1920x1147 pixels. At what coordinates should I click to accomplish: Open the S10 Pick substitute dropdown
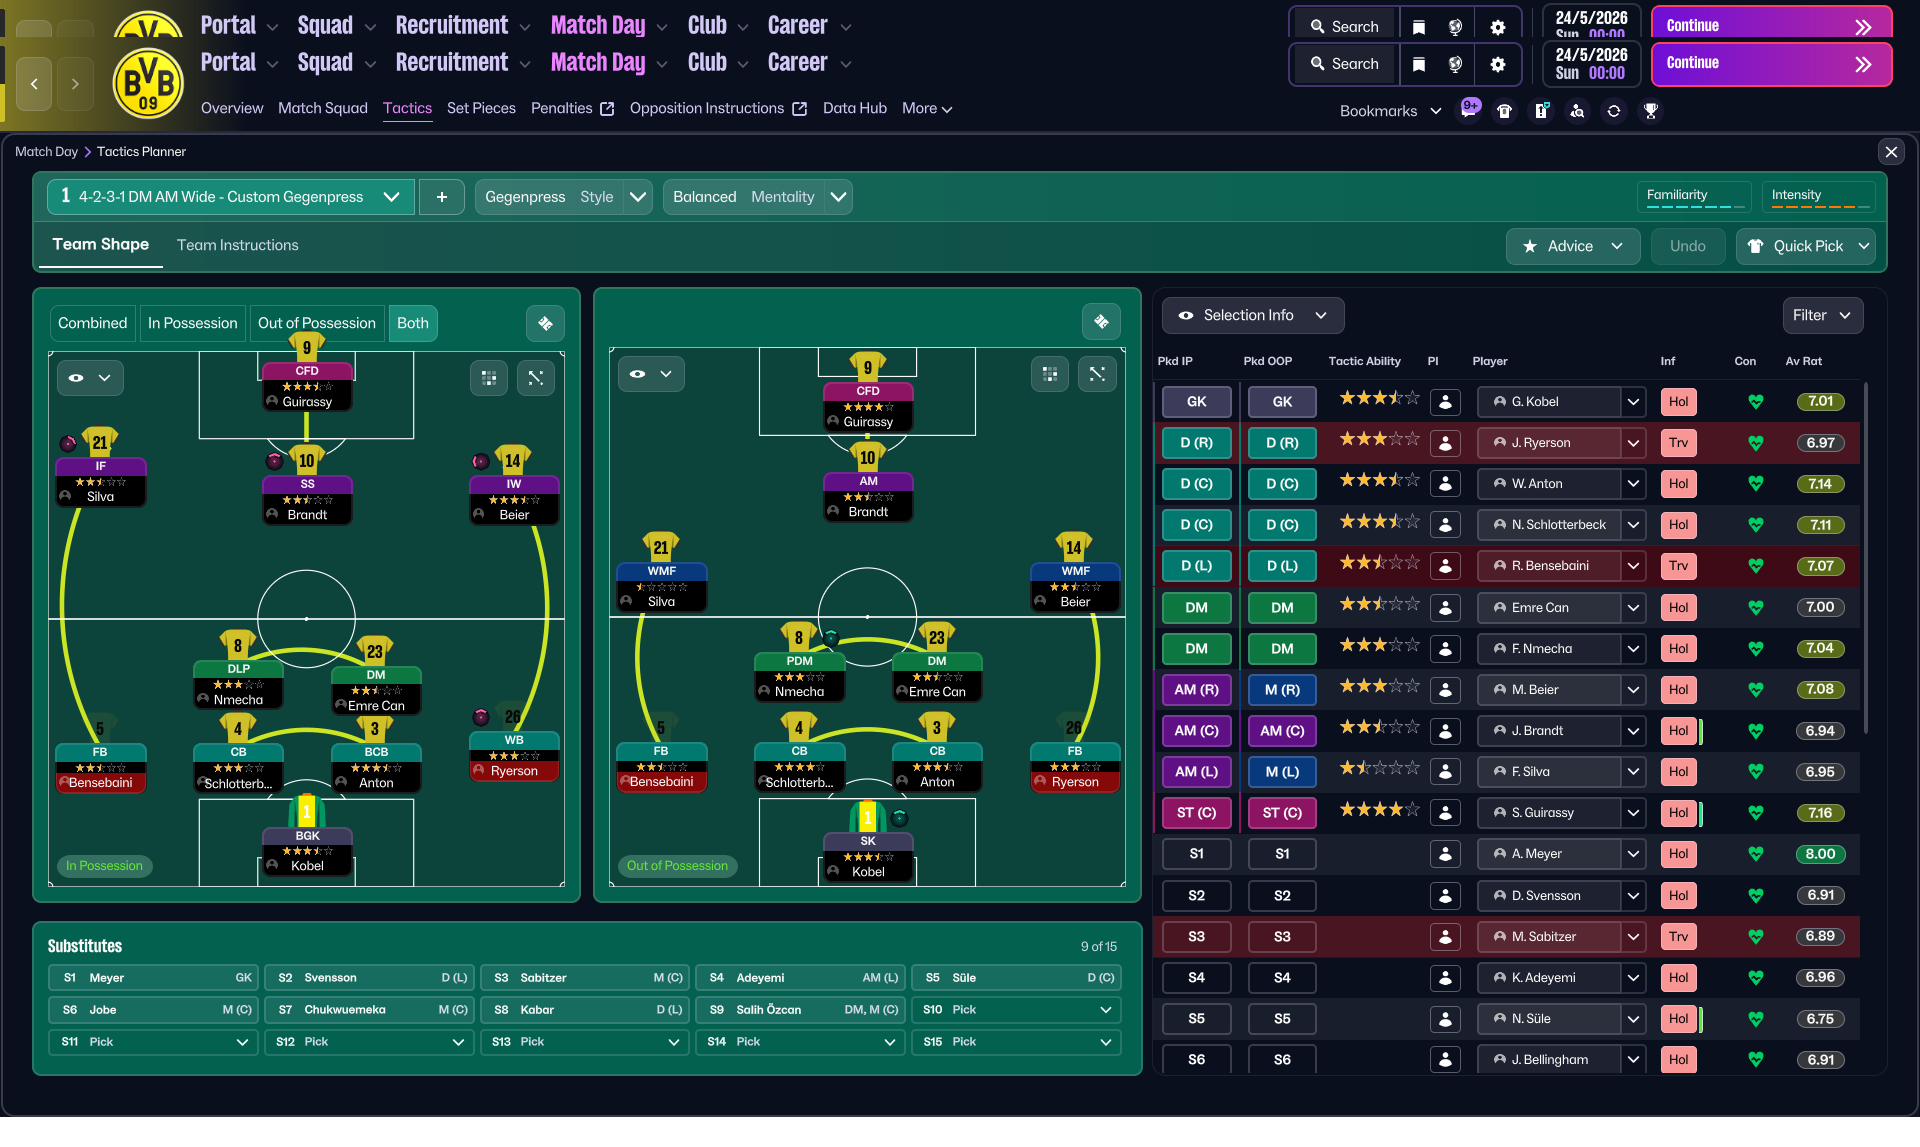(x=1017, y=1010)
